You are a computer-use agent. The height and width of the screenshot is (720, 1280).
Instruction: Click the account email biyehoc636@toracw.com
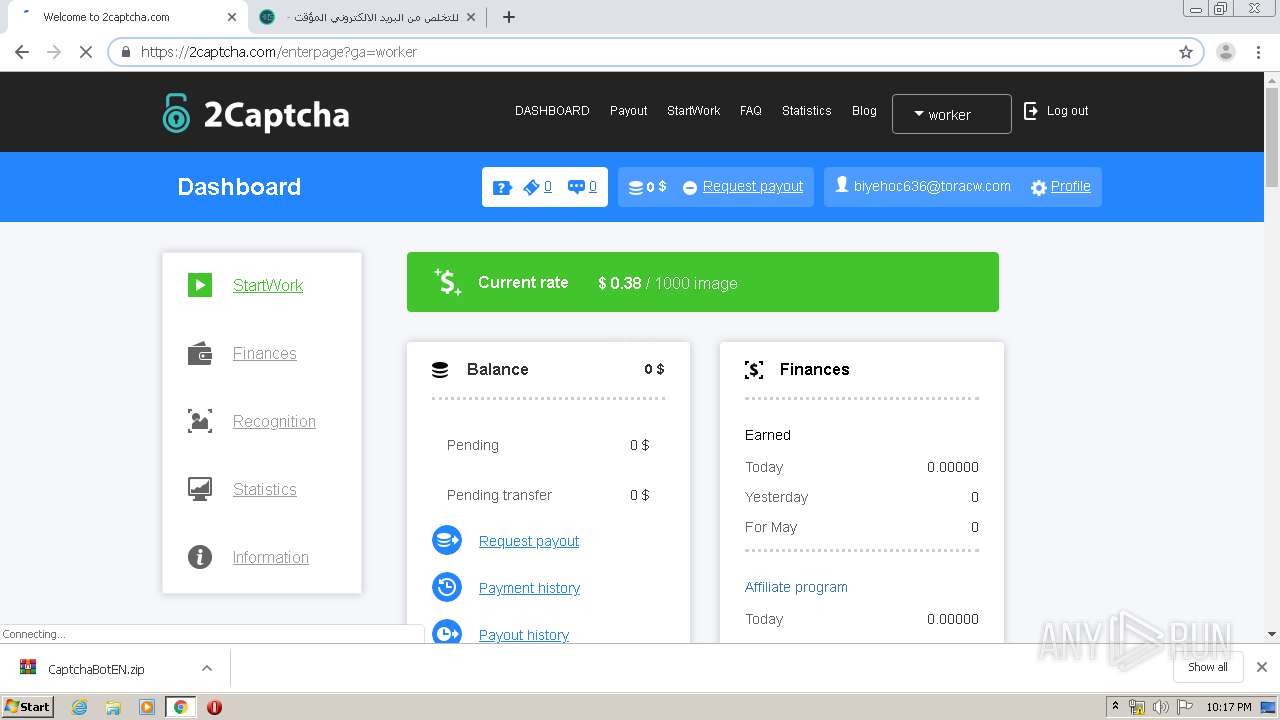932,186
